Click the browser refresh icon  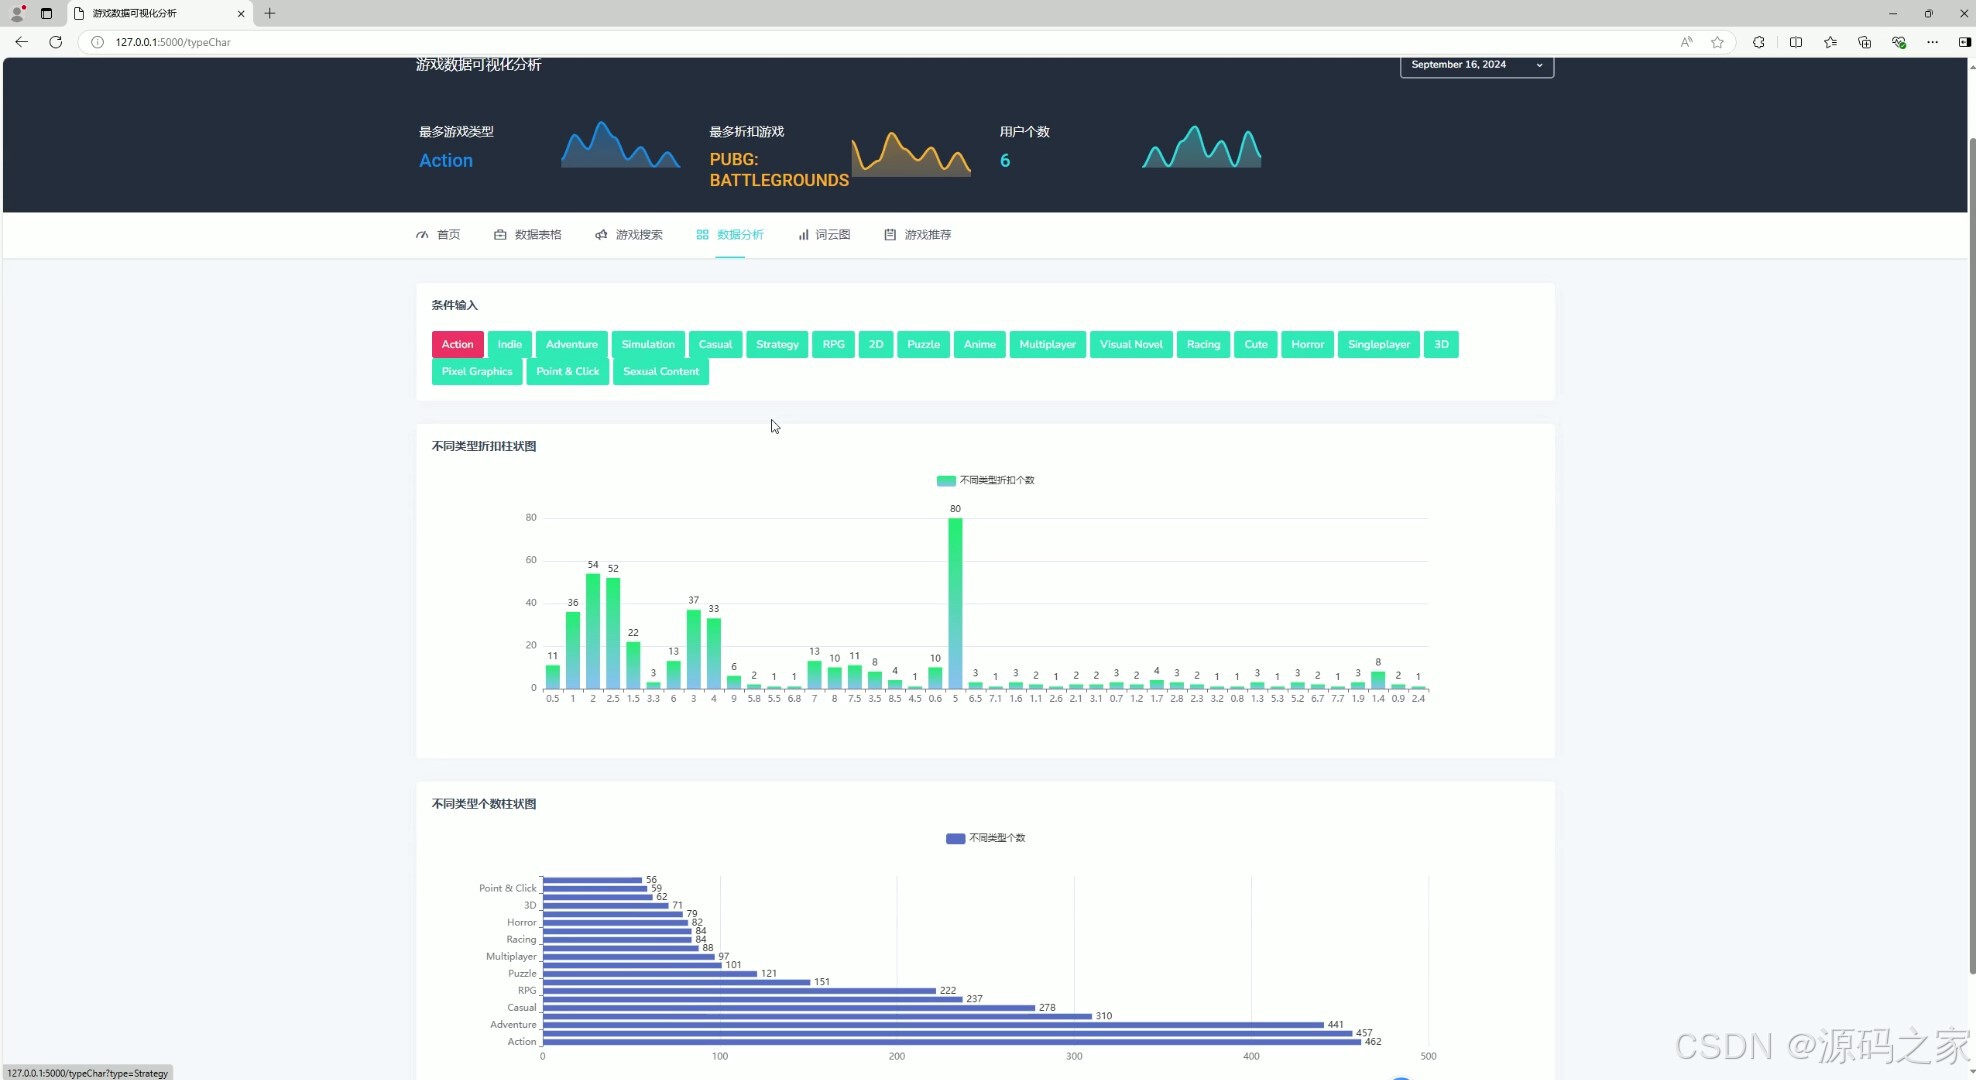point(55,42)
